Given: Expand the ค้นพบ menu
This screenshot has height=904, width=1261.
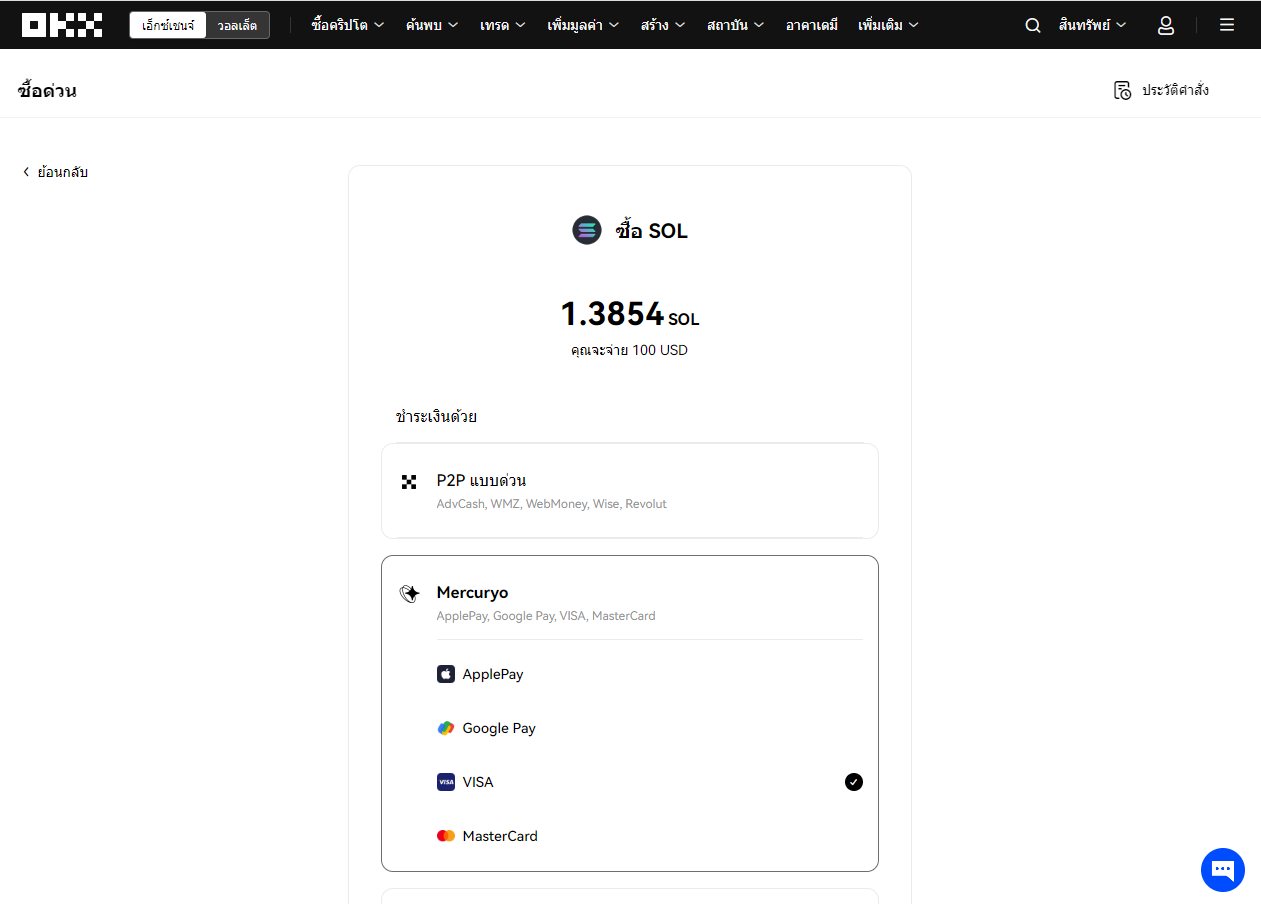Looking at the screenshot, I should (x=432, y=25).
